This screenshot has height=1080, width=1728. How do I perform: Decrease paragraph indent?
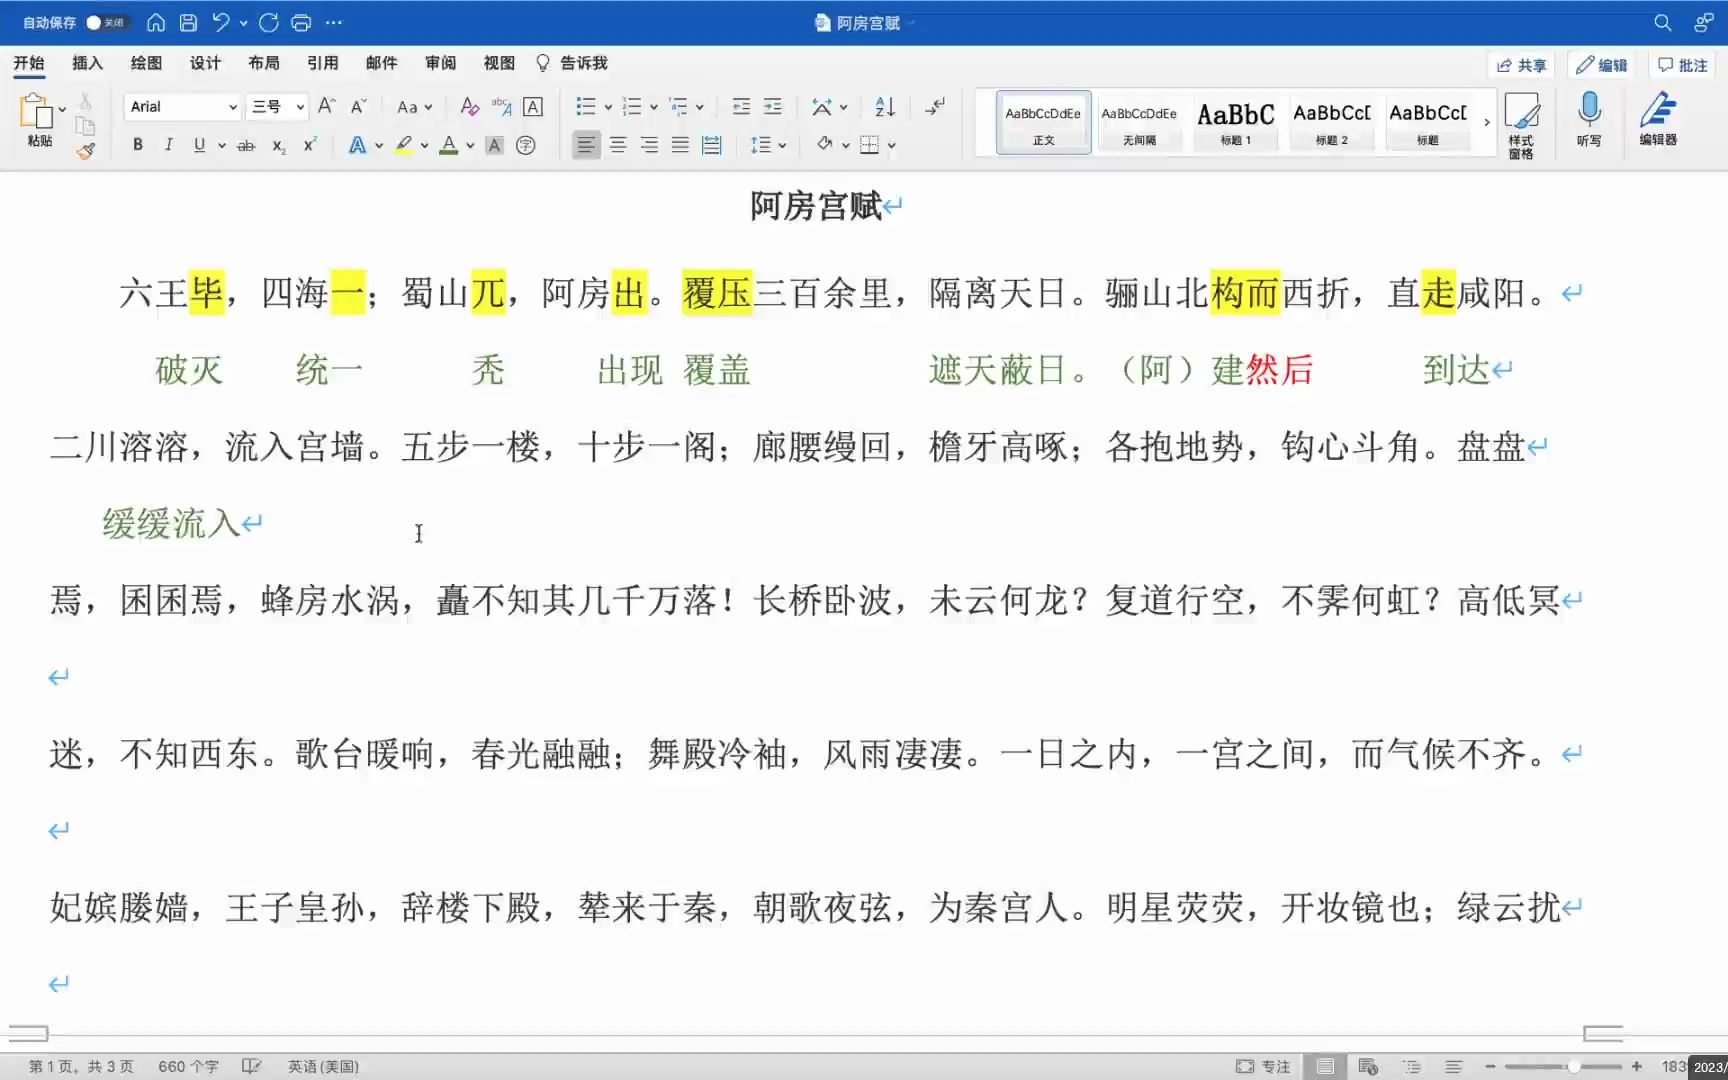click(x=741, y=106)
